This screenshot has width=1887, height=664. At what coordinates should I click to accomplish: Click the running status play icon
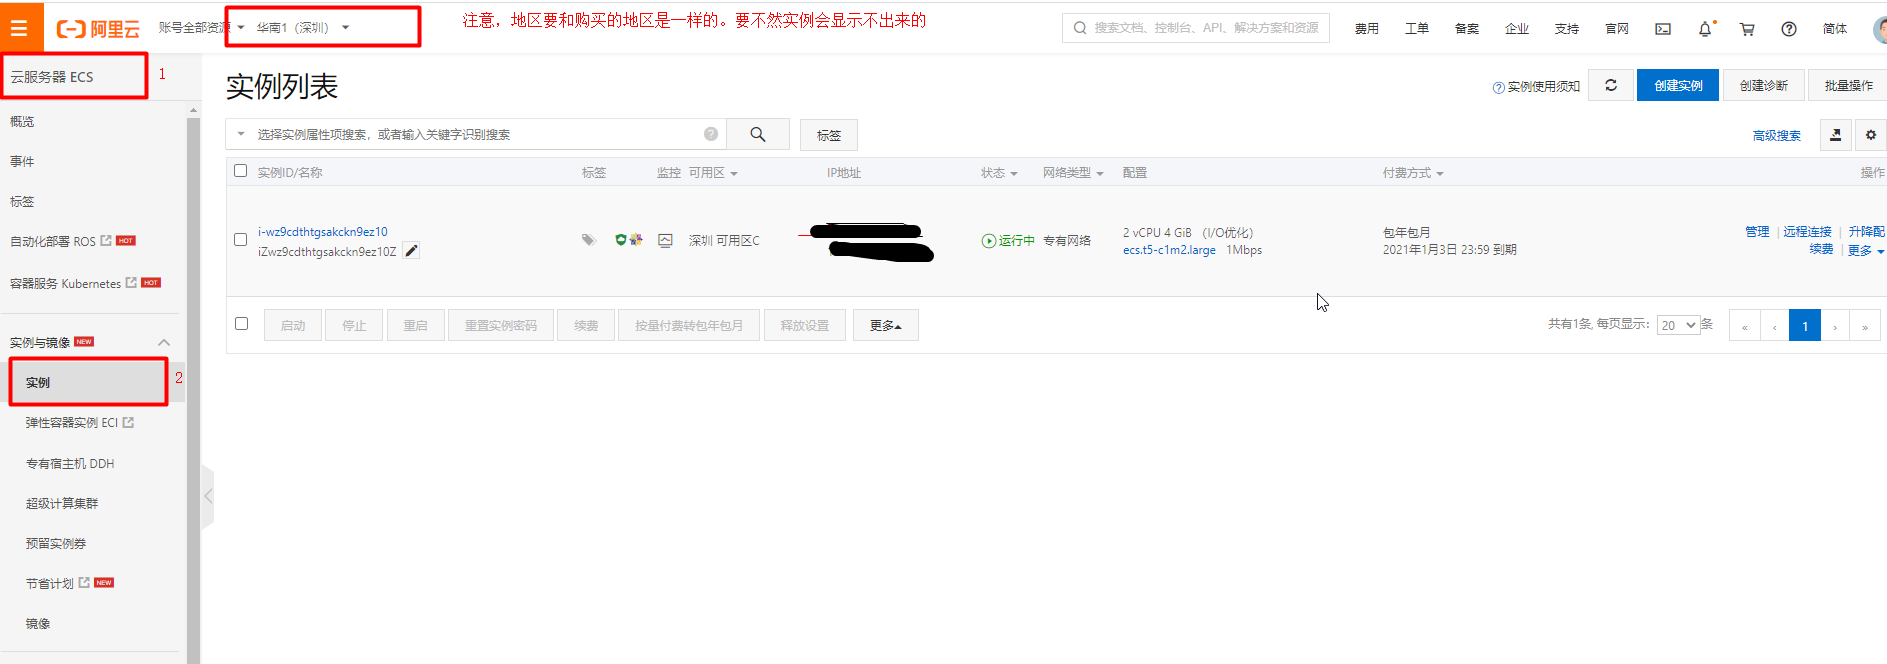(988, 241)
